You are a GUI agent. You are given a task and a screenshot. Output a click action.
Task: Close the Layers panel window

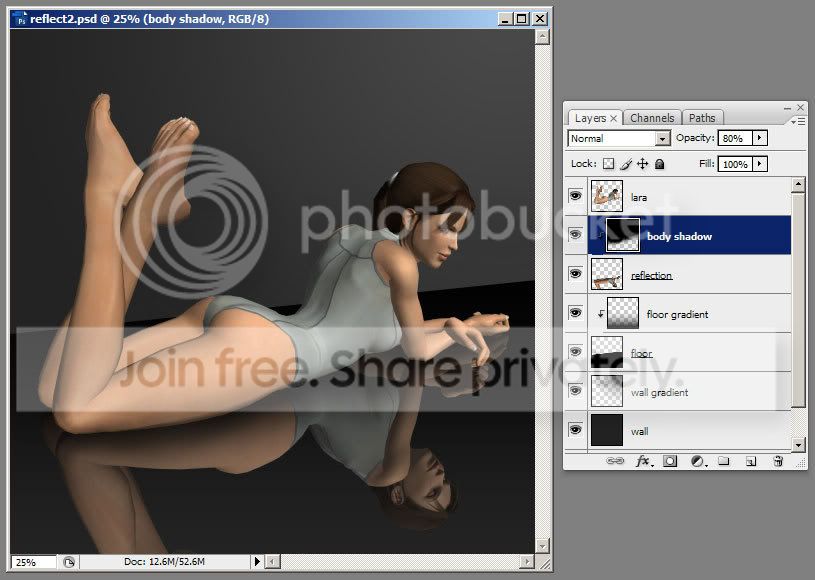800,108
